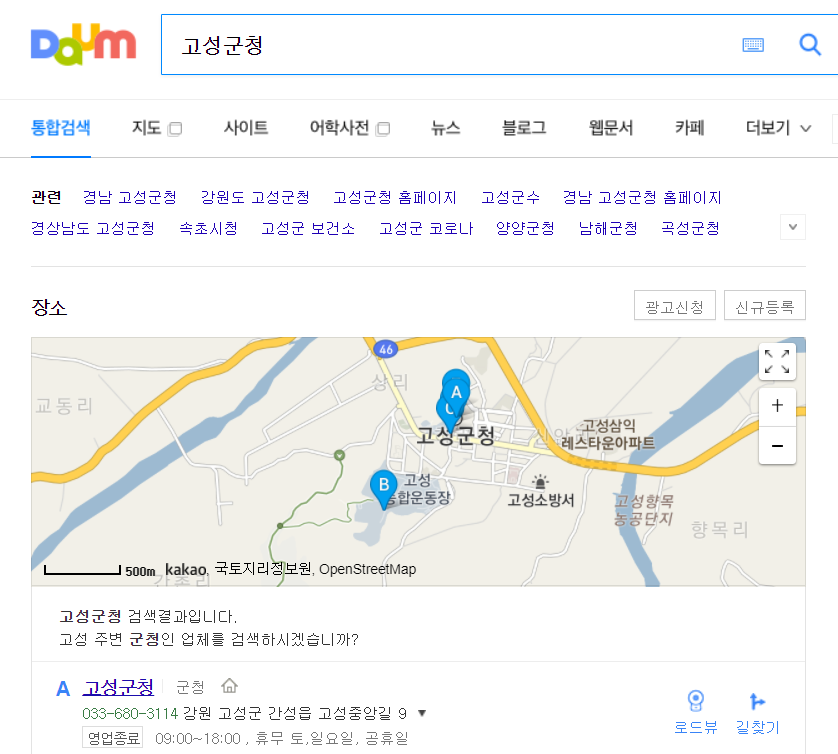838x754 pixels.
Task: Open the 어학사전 tab
Action: coord(339,128)
